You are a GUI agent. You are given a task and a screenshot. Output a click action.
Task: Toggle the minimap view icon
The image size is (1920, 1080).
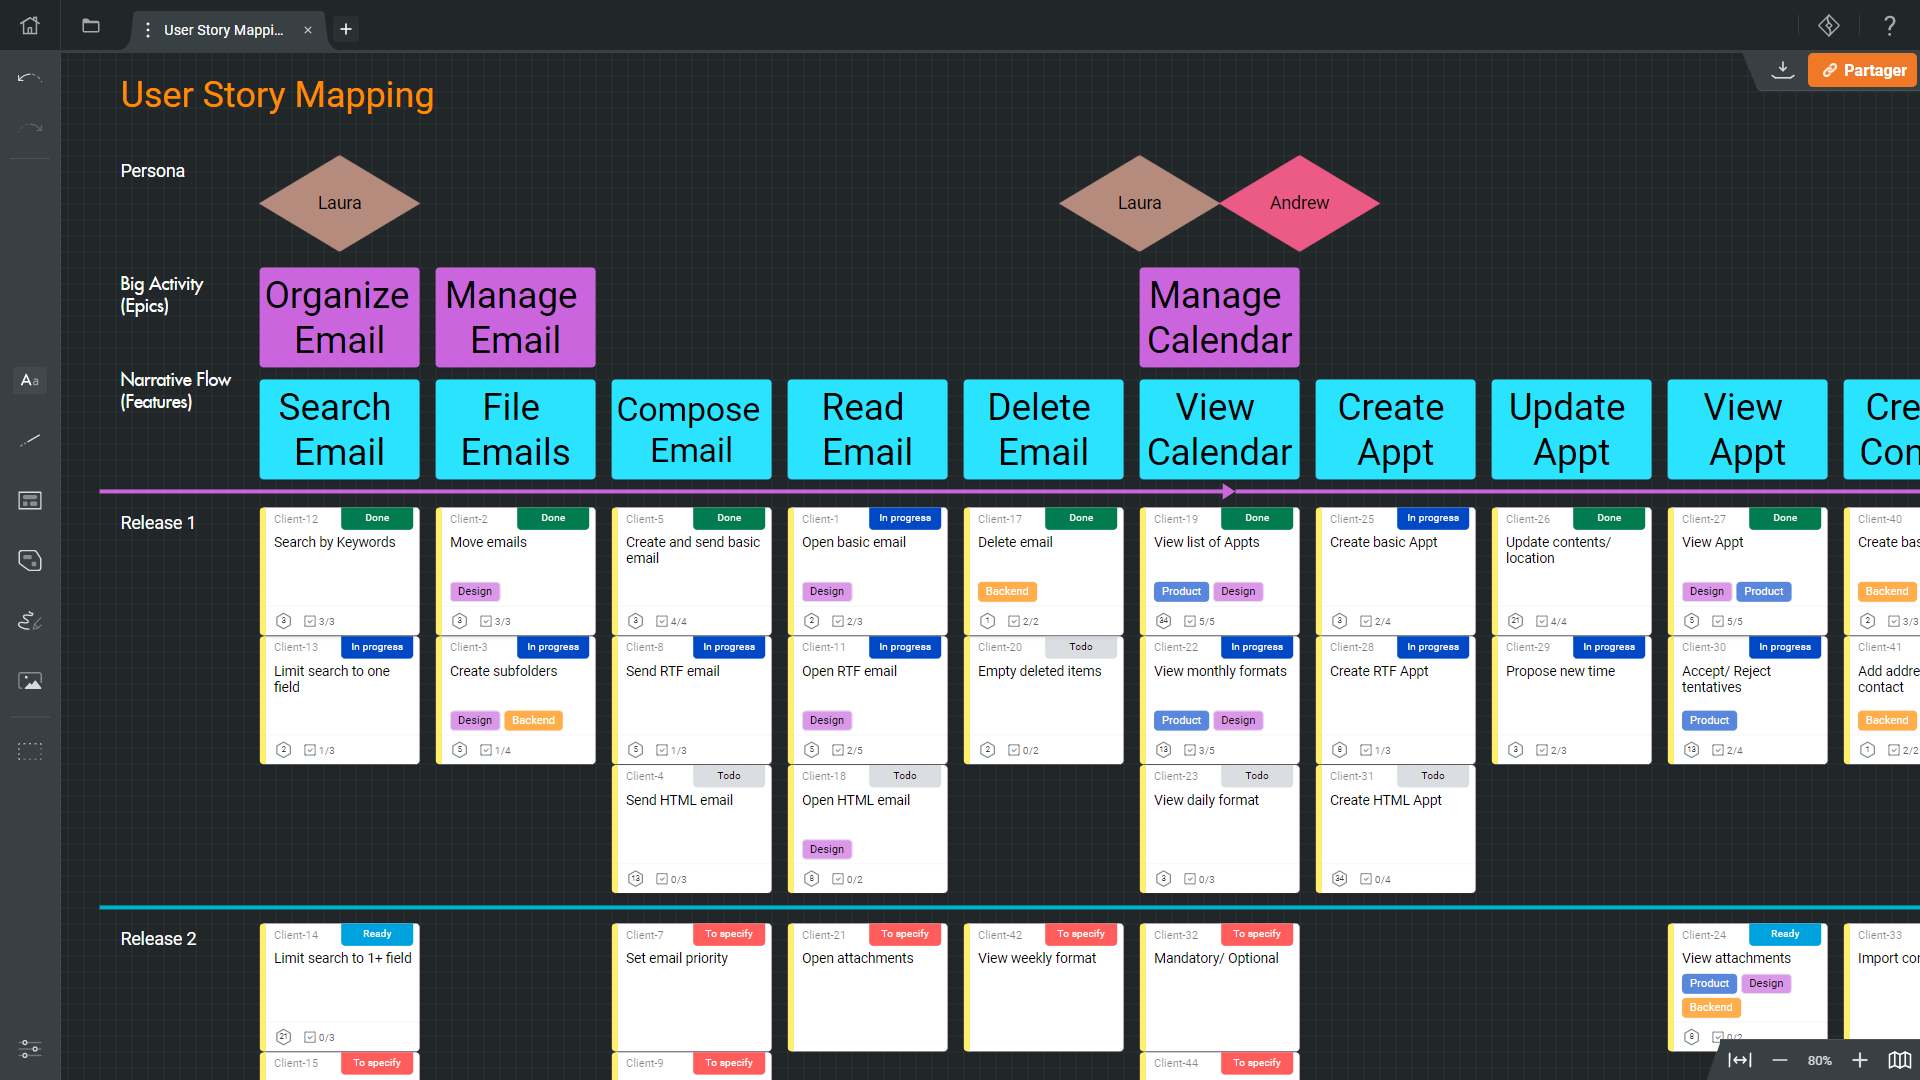1899,1060
